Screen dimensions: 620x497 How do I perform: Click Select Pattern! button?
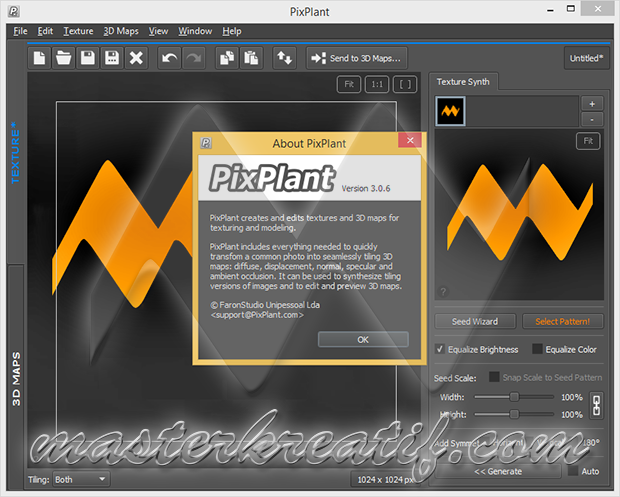563,321
